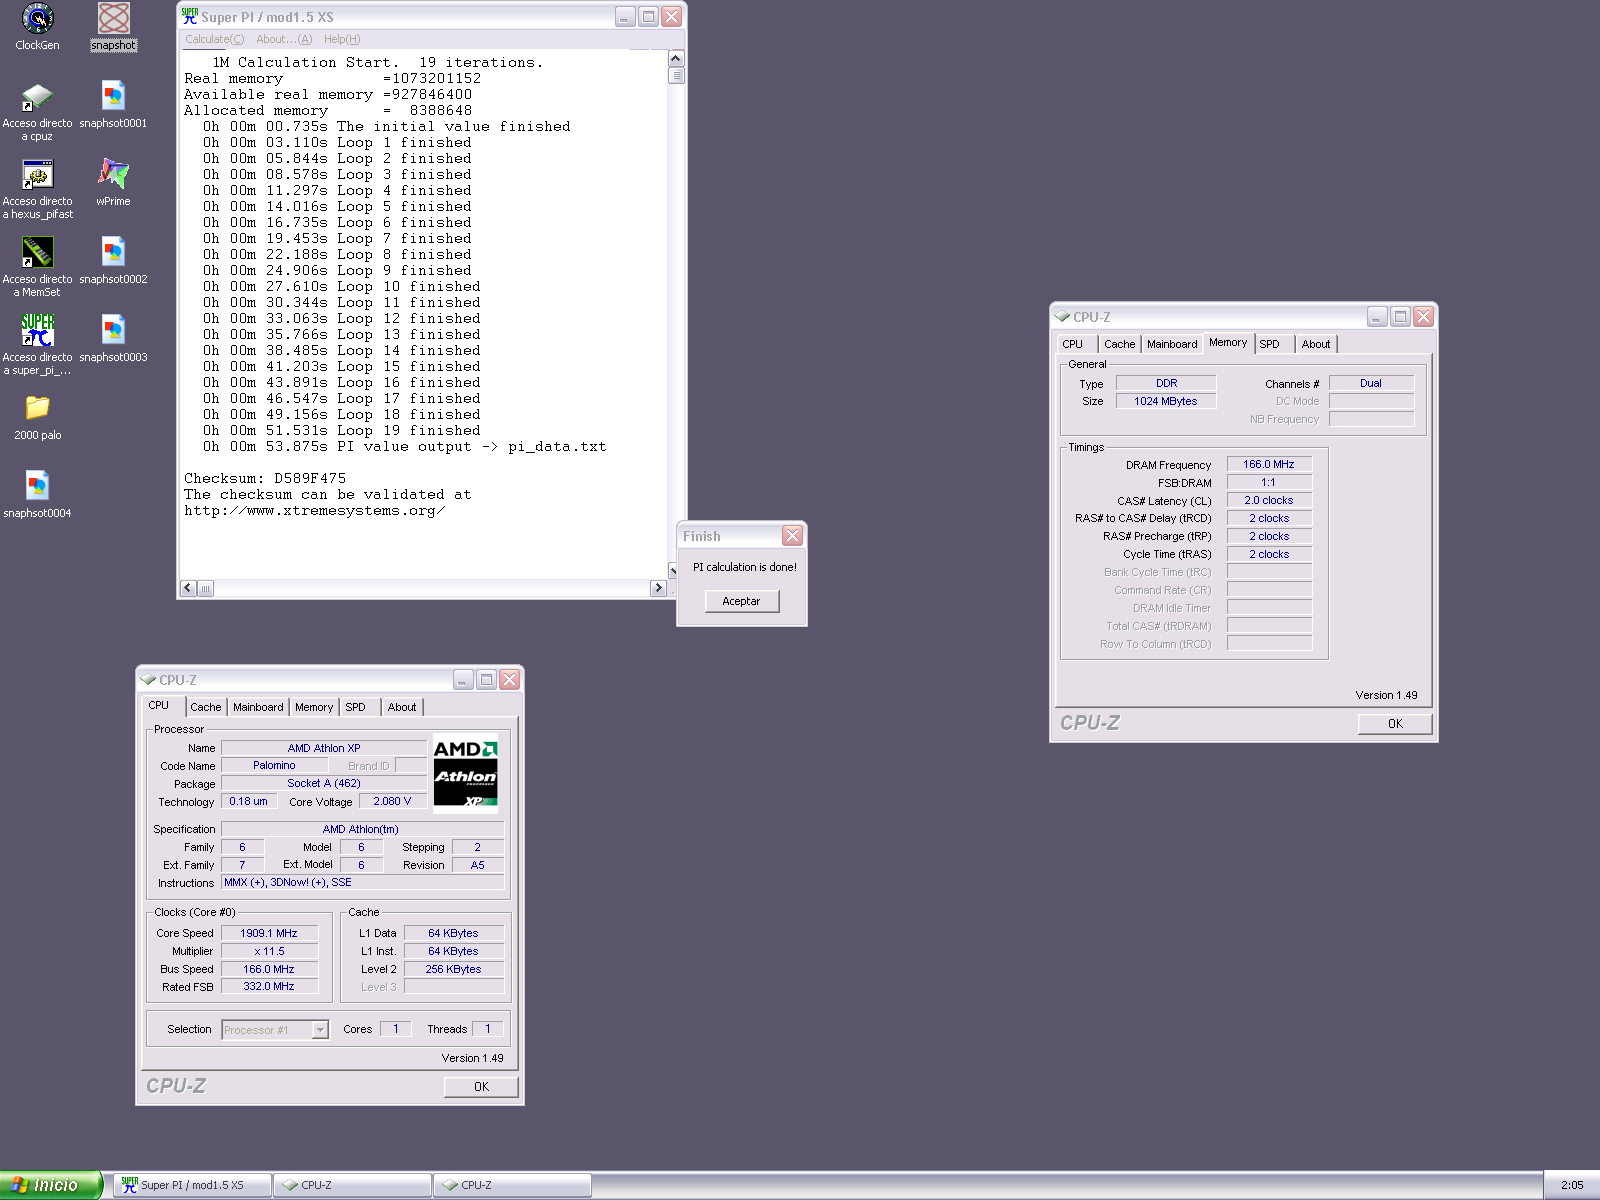Click the DRAM Frequency 166.0 MHz field
The image size is (1600, 1200).
(x=1269, y=465)
